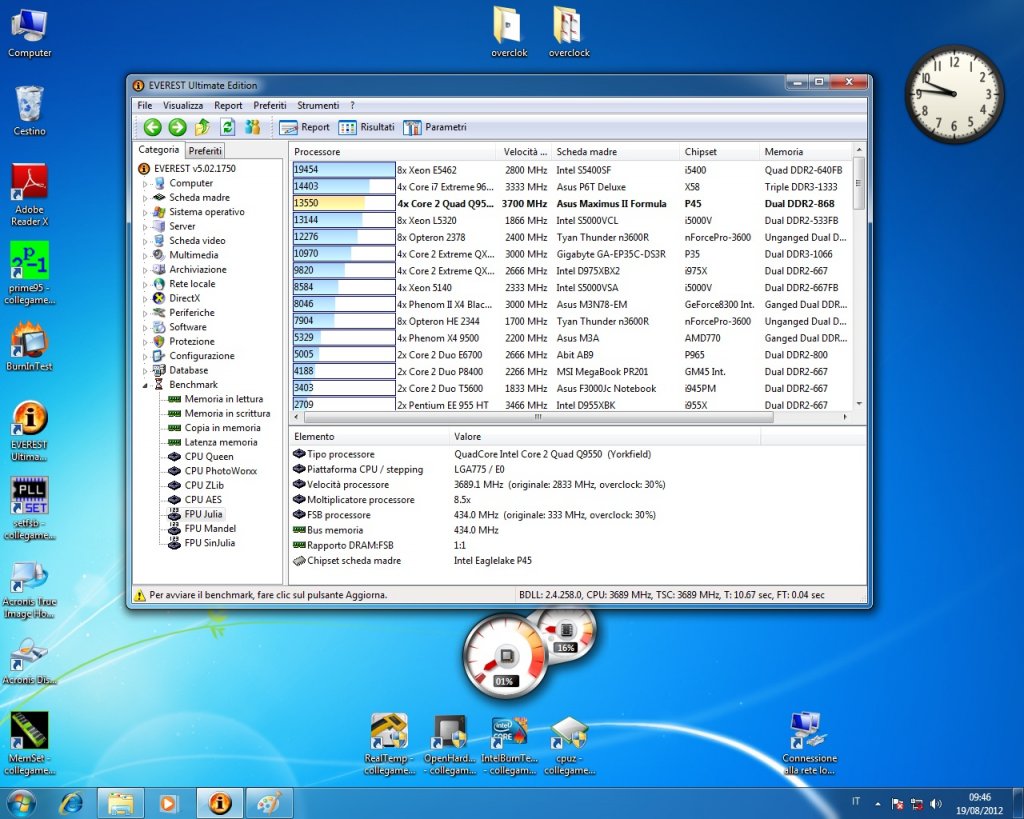Click the Up level arrow toolbar icon
The image size is (1024, 819).
pyautogui.click(x=202, y=127)
